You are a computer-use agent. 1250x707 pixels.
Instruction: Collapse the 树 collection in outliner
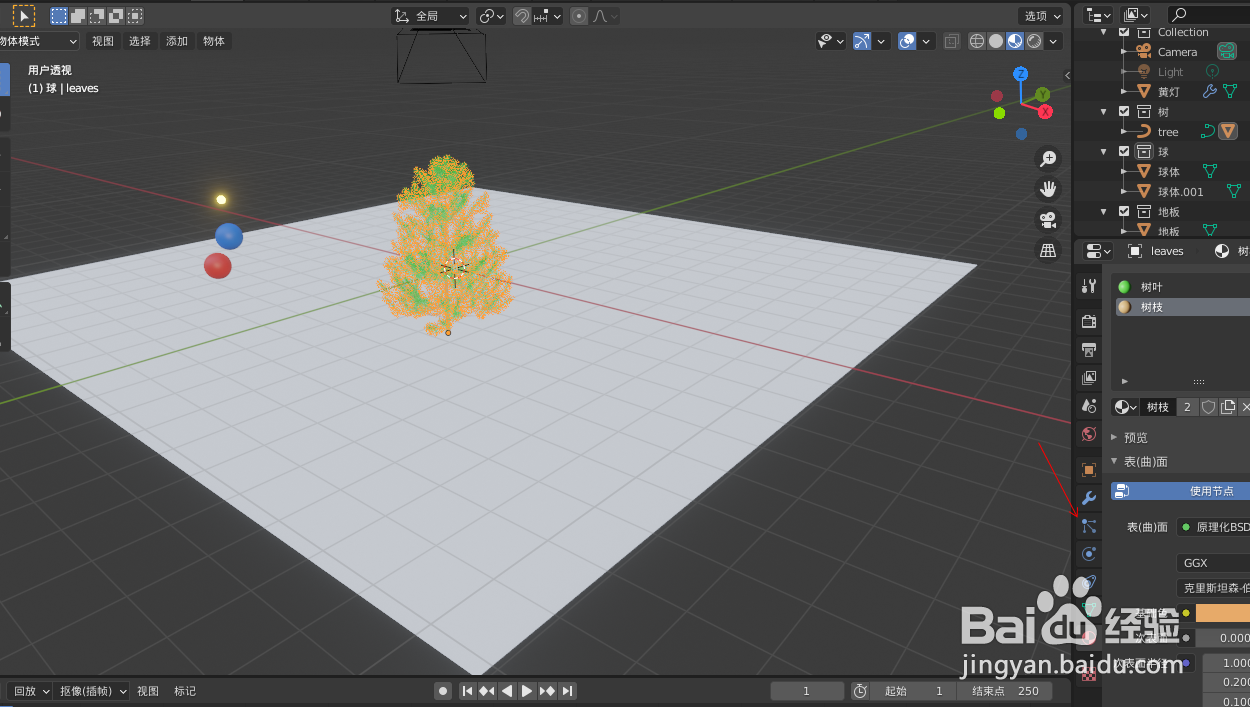click(1103, 111)
